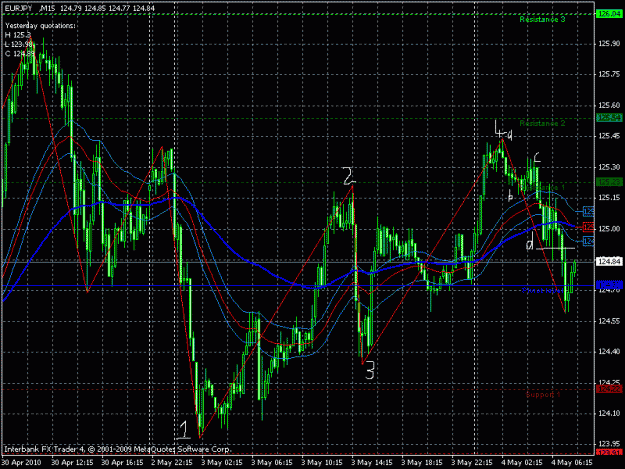Click the '3 May 10:15' time label

pos(322,463)
